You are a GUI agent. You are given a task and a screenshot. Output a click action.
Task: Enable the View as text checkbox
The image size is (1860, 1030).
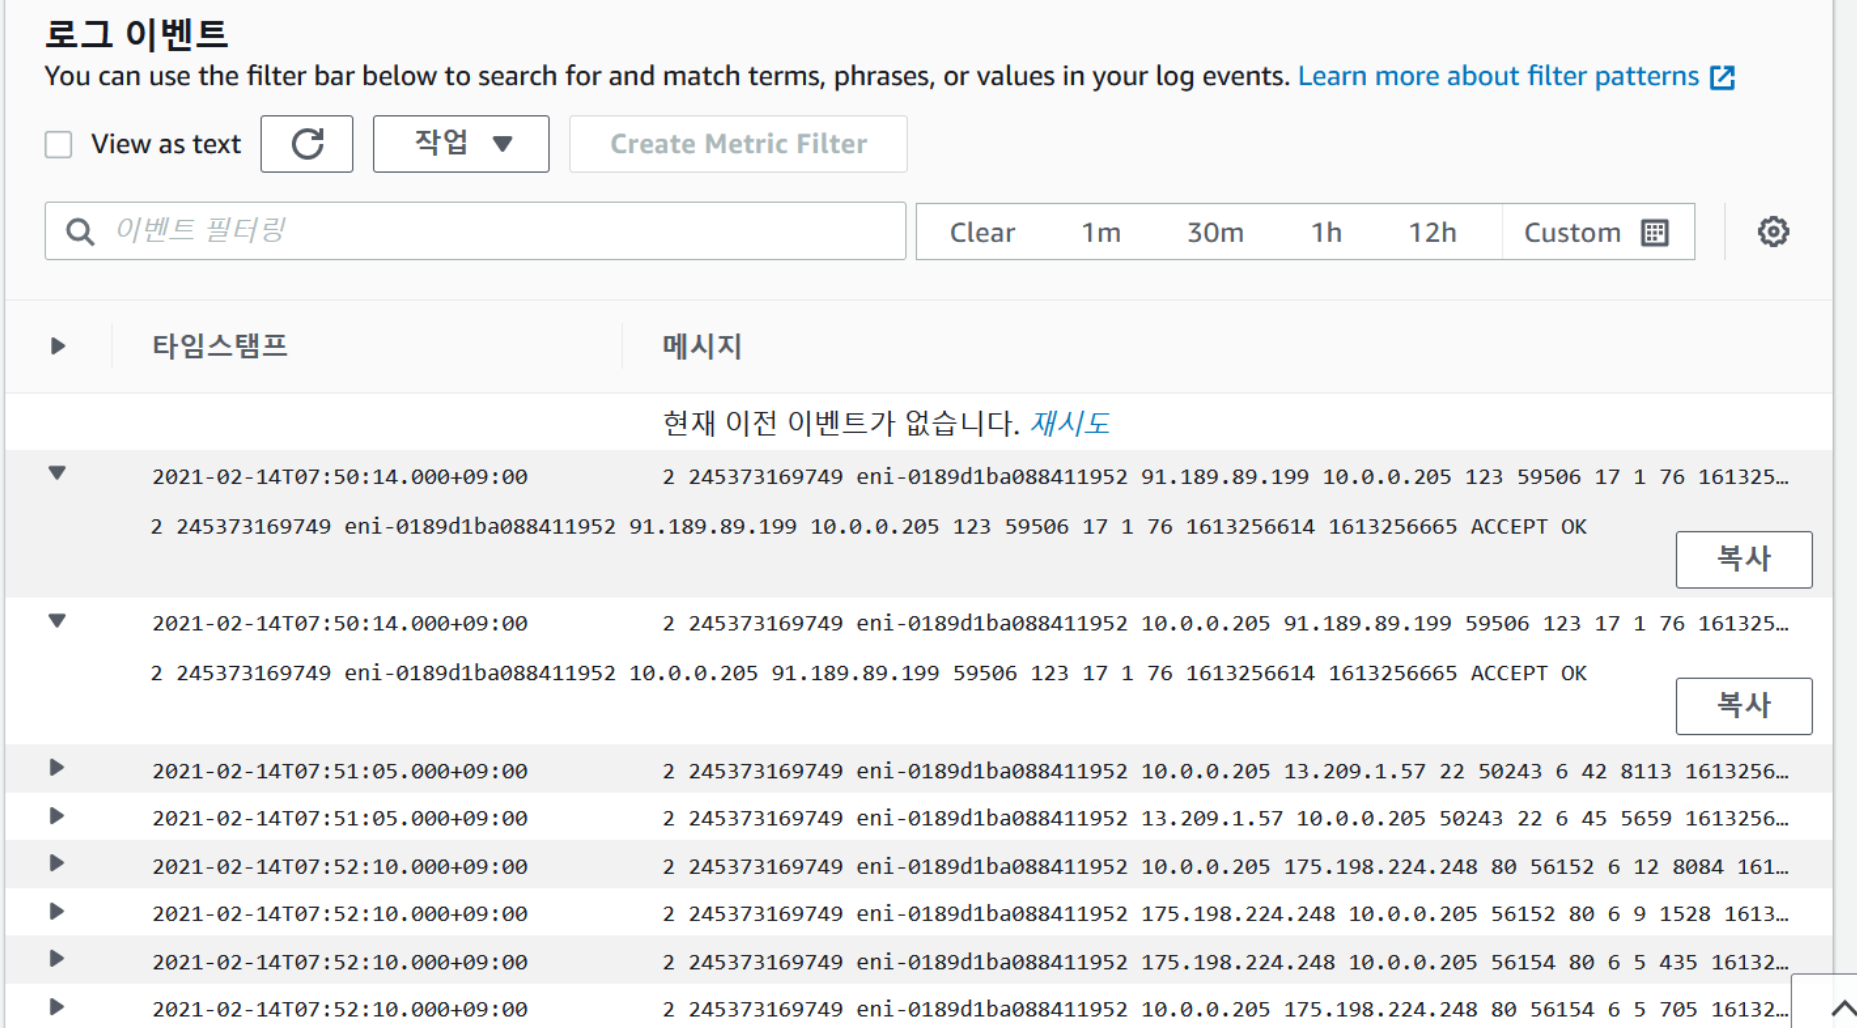tap(59, 145)
